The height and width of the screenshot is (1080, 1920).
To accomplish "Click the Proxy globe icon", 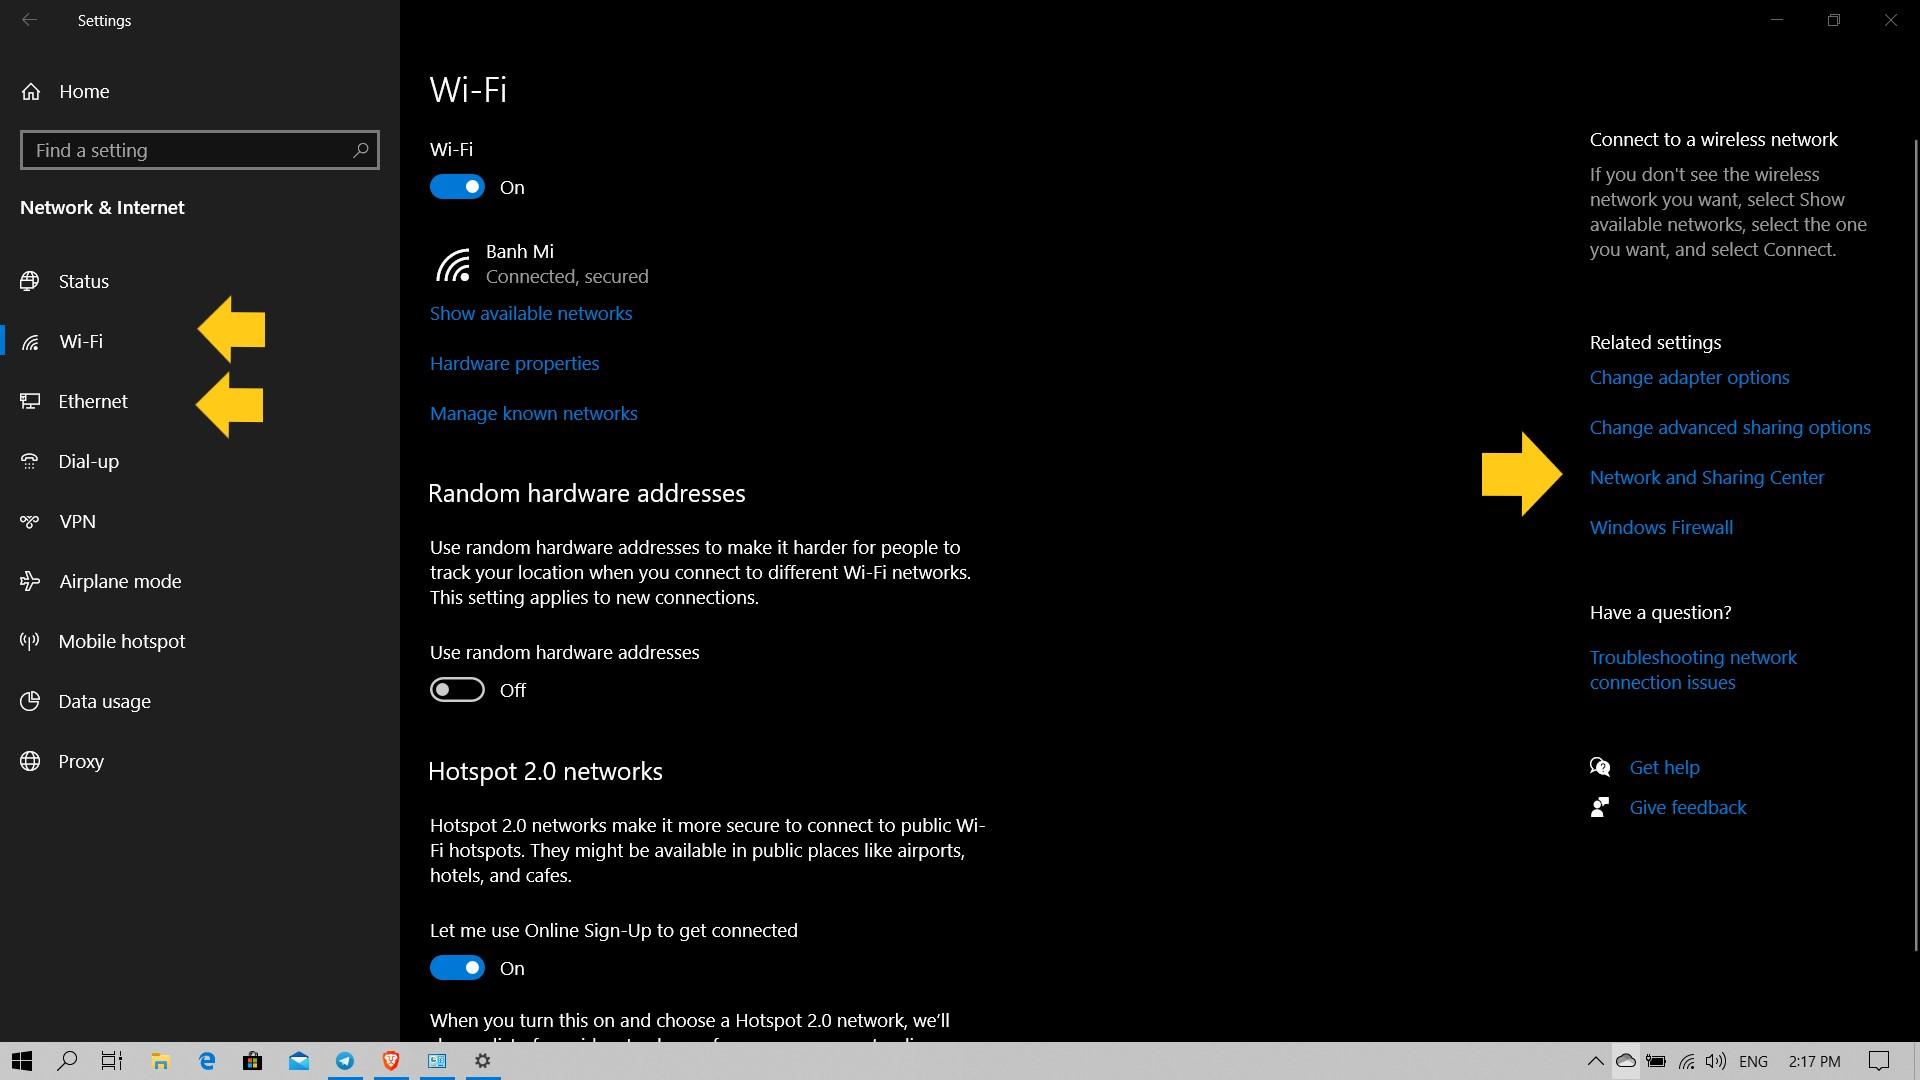I will [30, 761].
